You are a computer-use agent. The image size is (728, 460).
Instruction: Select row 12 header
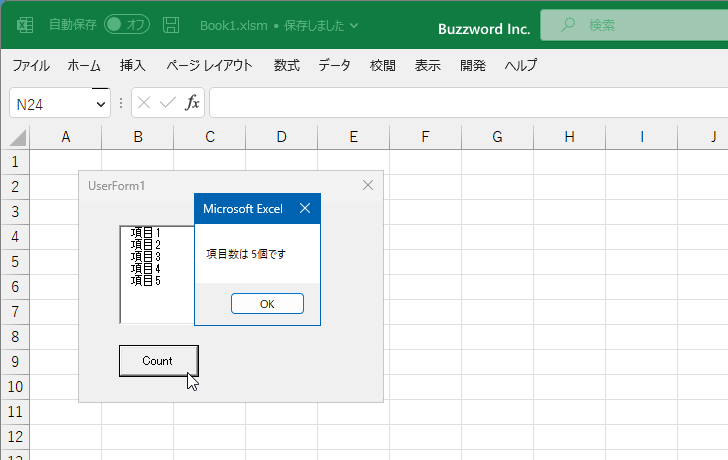[15, 437]
